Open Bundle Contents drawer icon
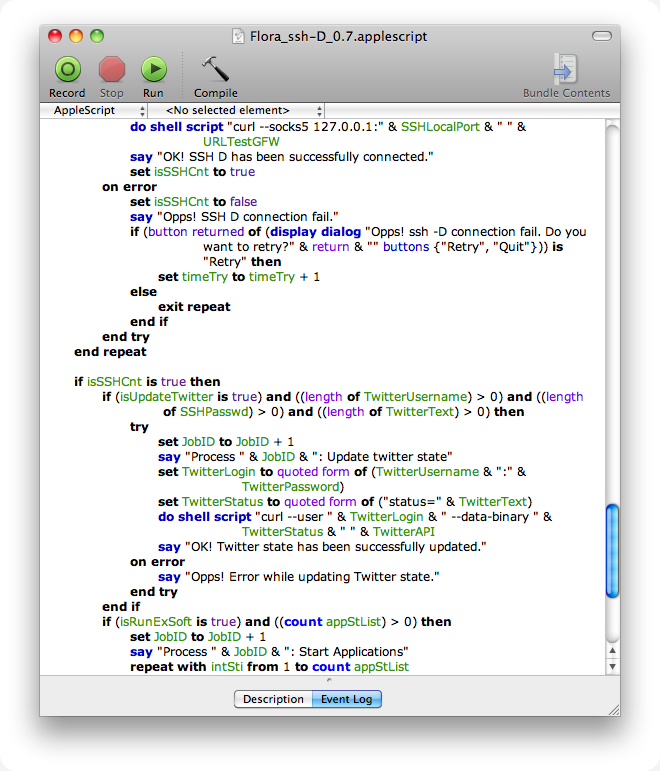The image size is (660, 771). point(566,69)
